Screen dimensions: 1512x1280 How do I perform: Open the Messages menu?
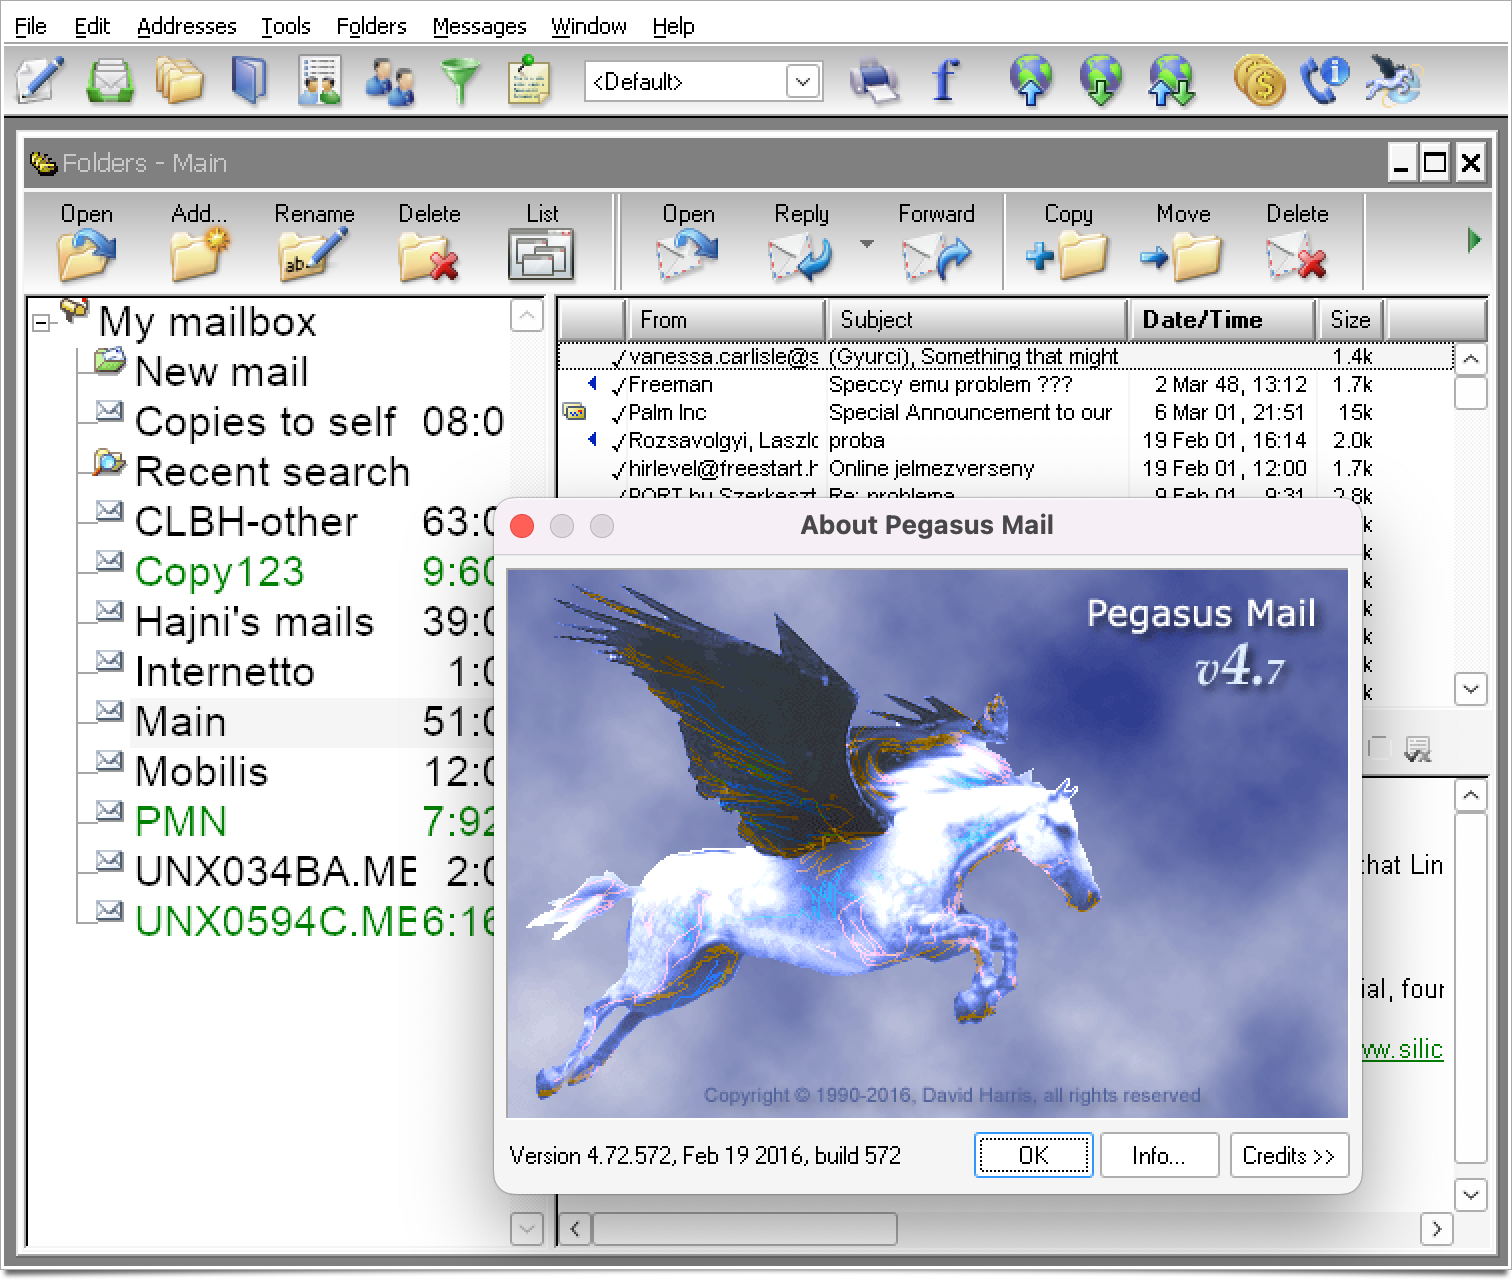(x=479, y=26)
